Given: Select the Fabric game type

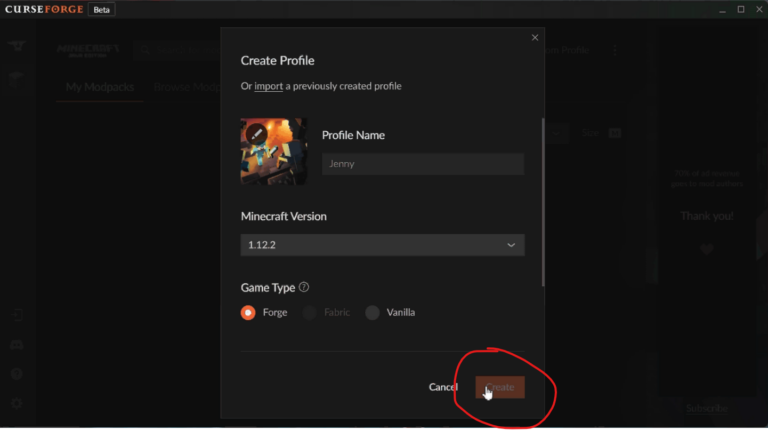Looking at the screenshot, I should pos(310,312).
